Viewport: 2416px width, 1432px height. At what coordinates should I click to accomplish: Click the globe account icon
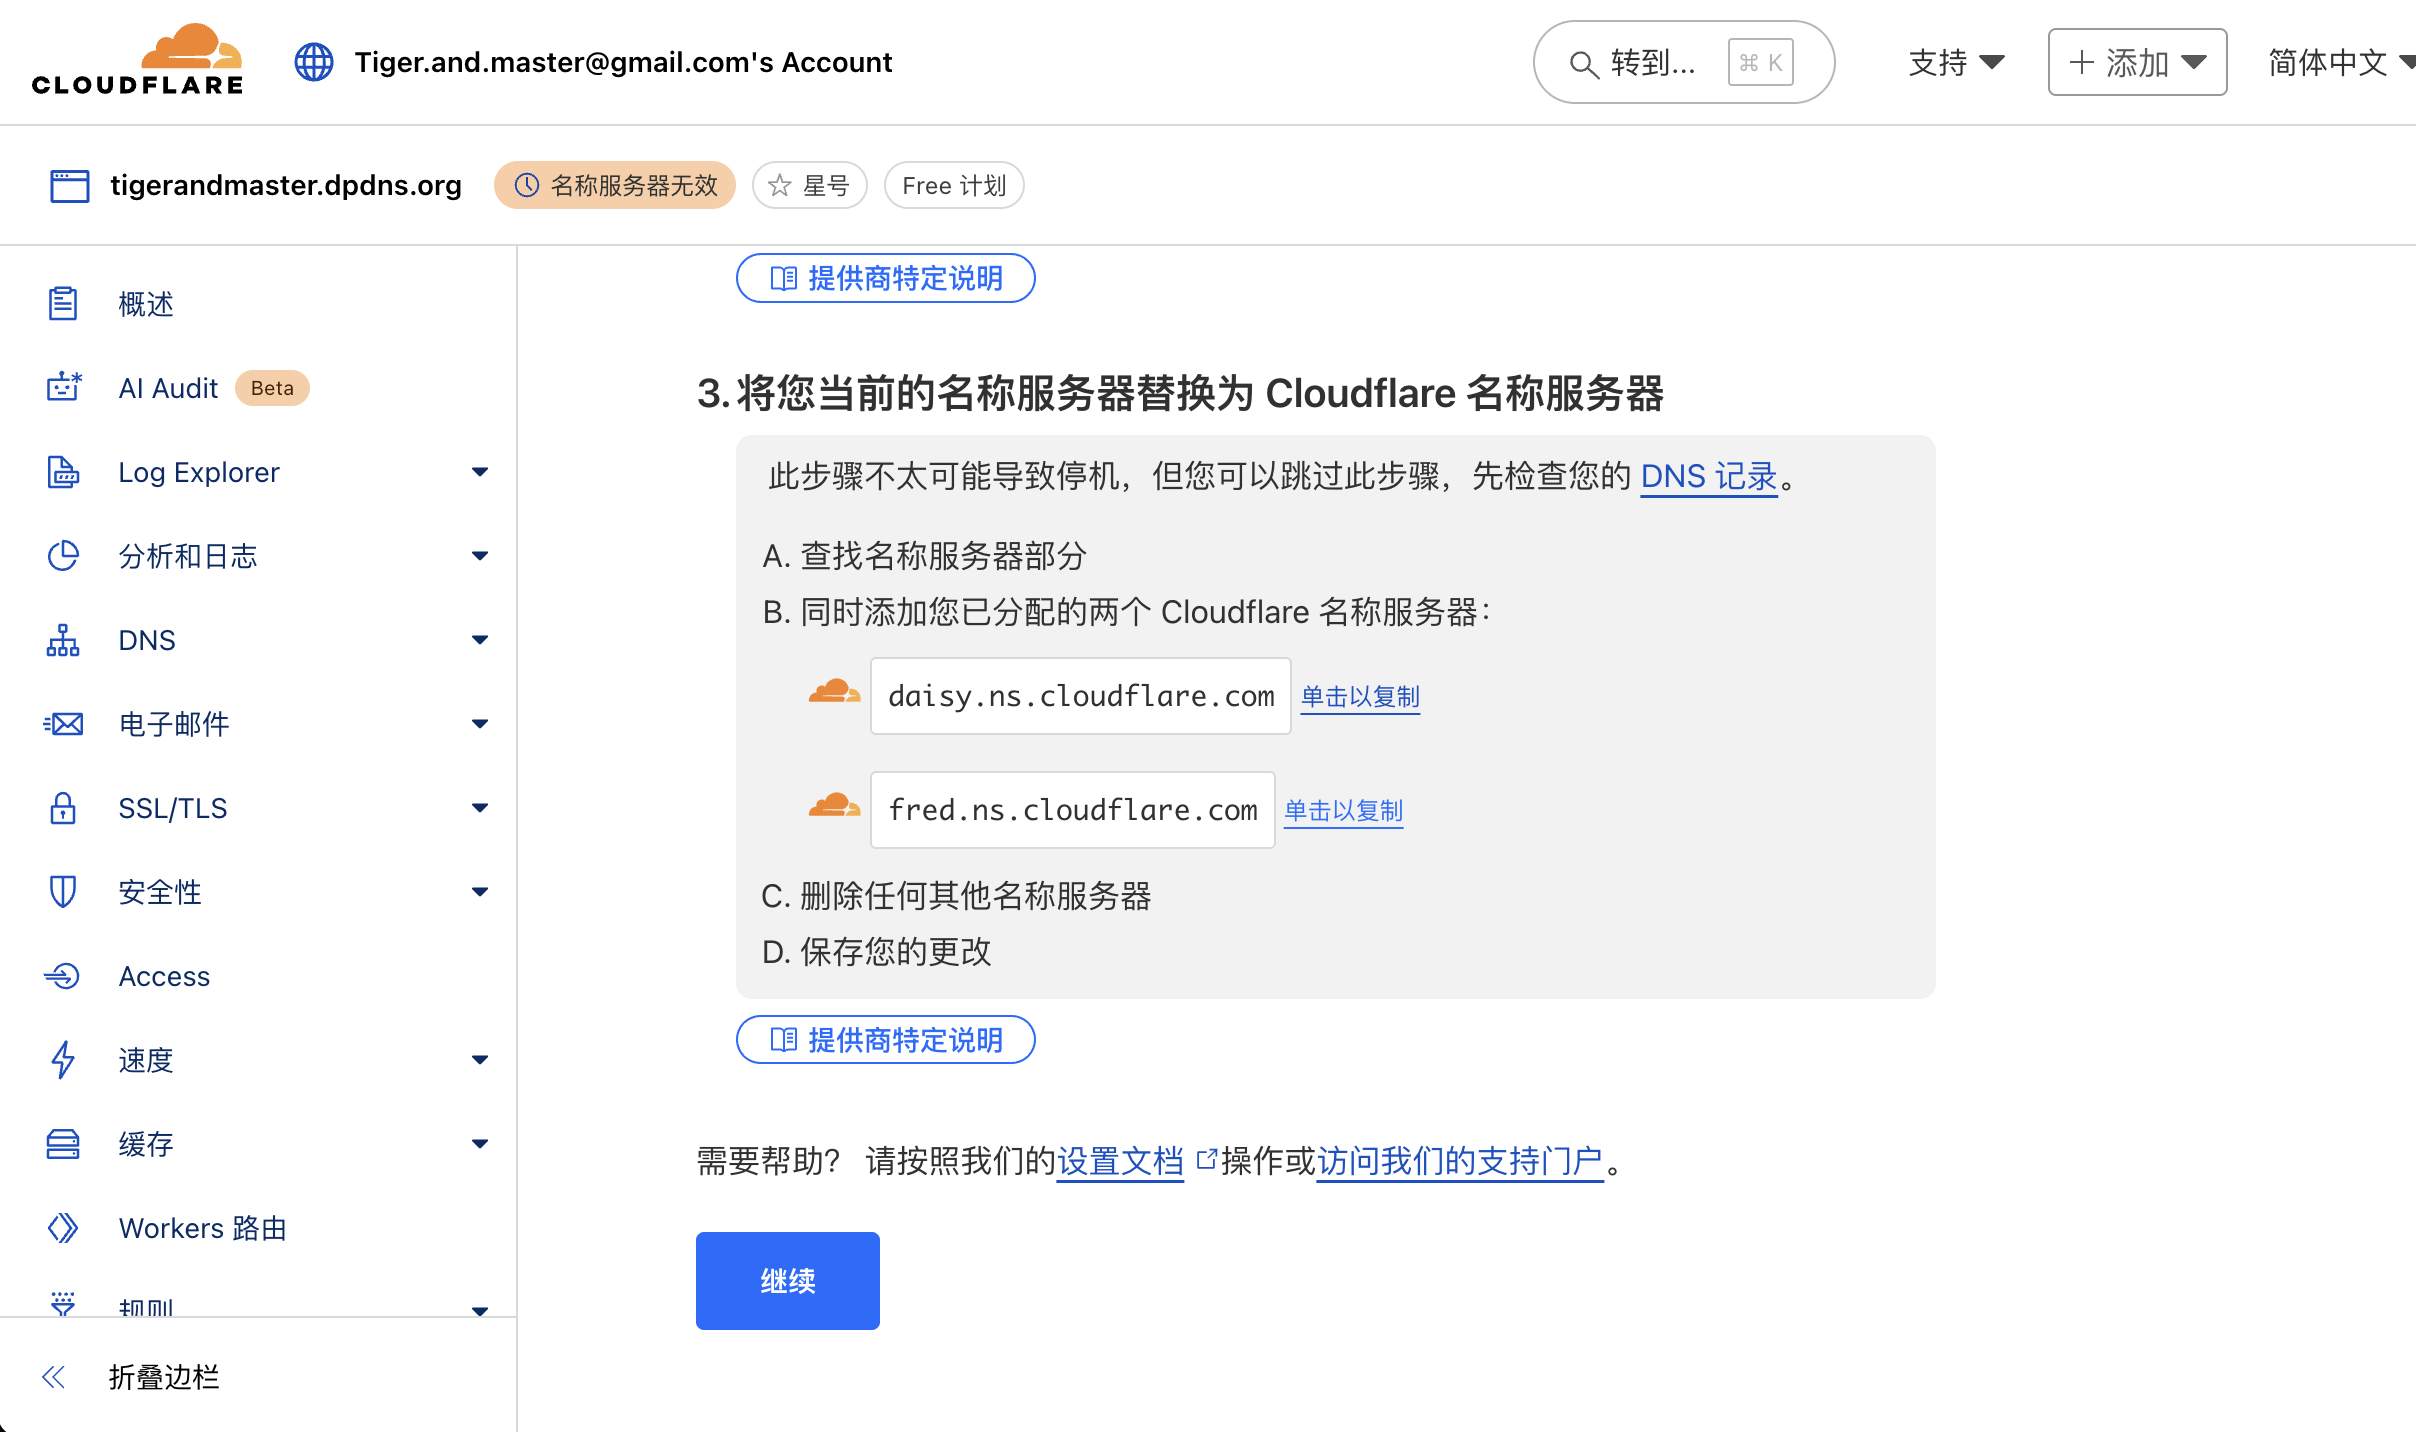[314, 62]
